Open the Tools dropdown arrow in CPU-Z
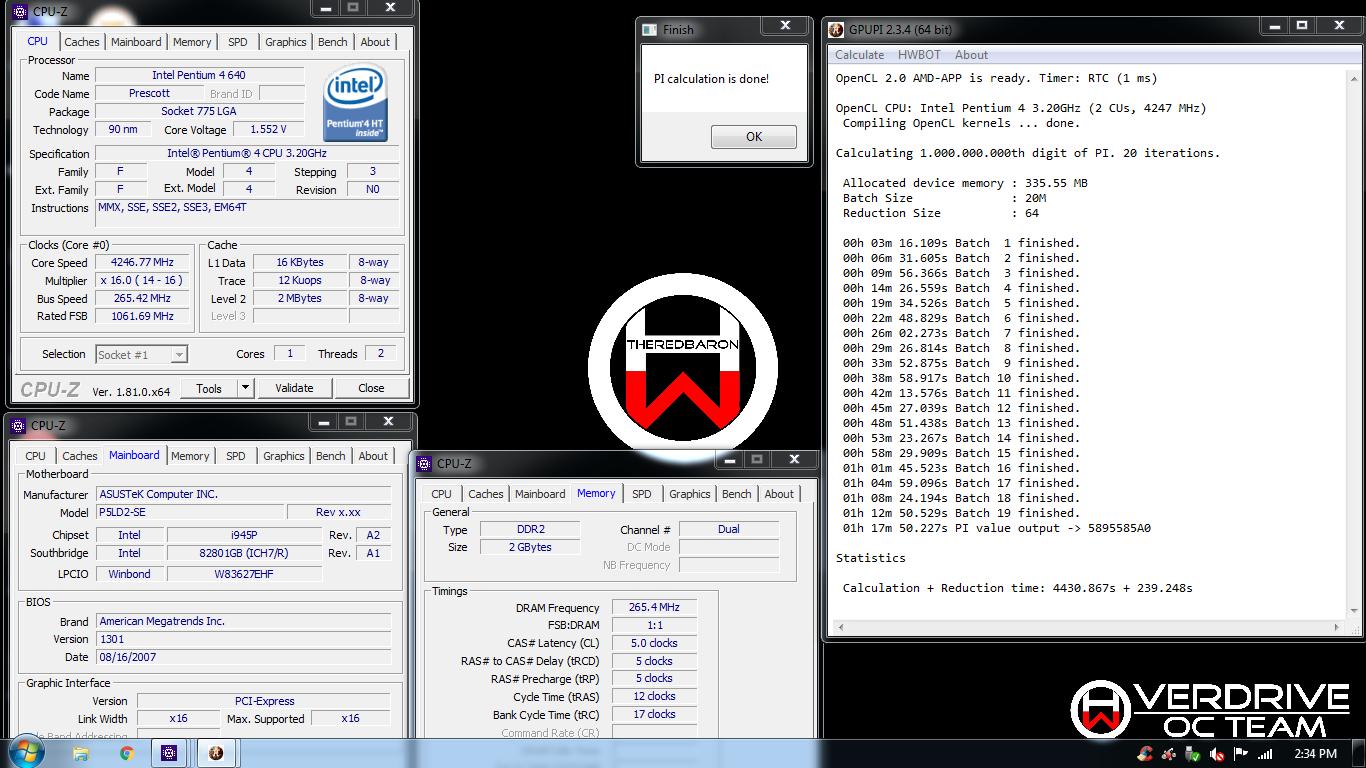Viewport: 1366px width, 768px height. click(x=245, y=388)
